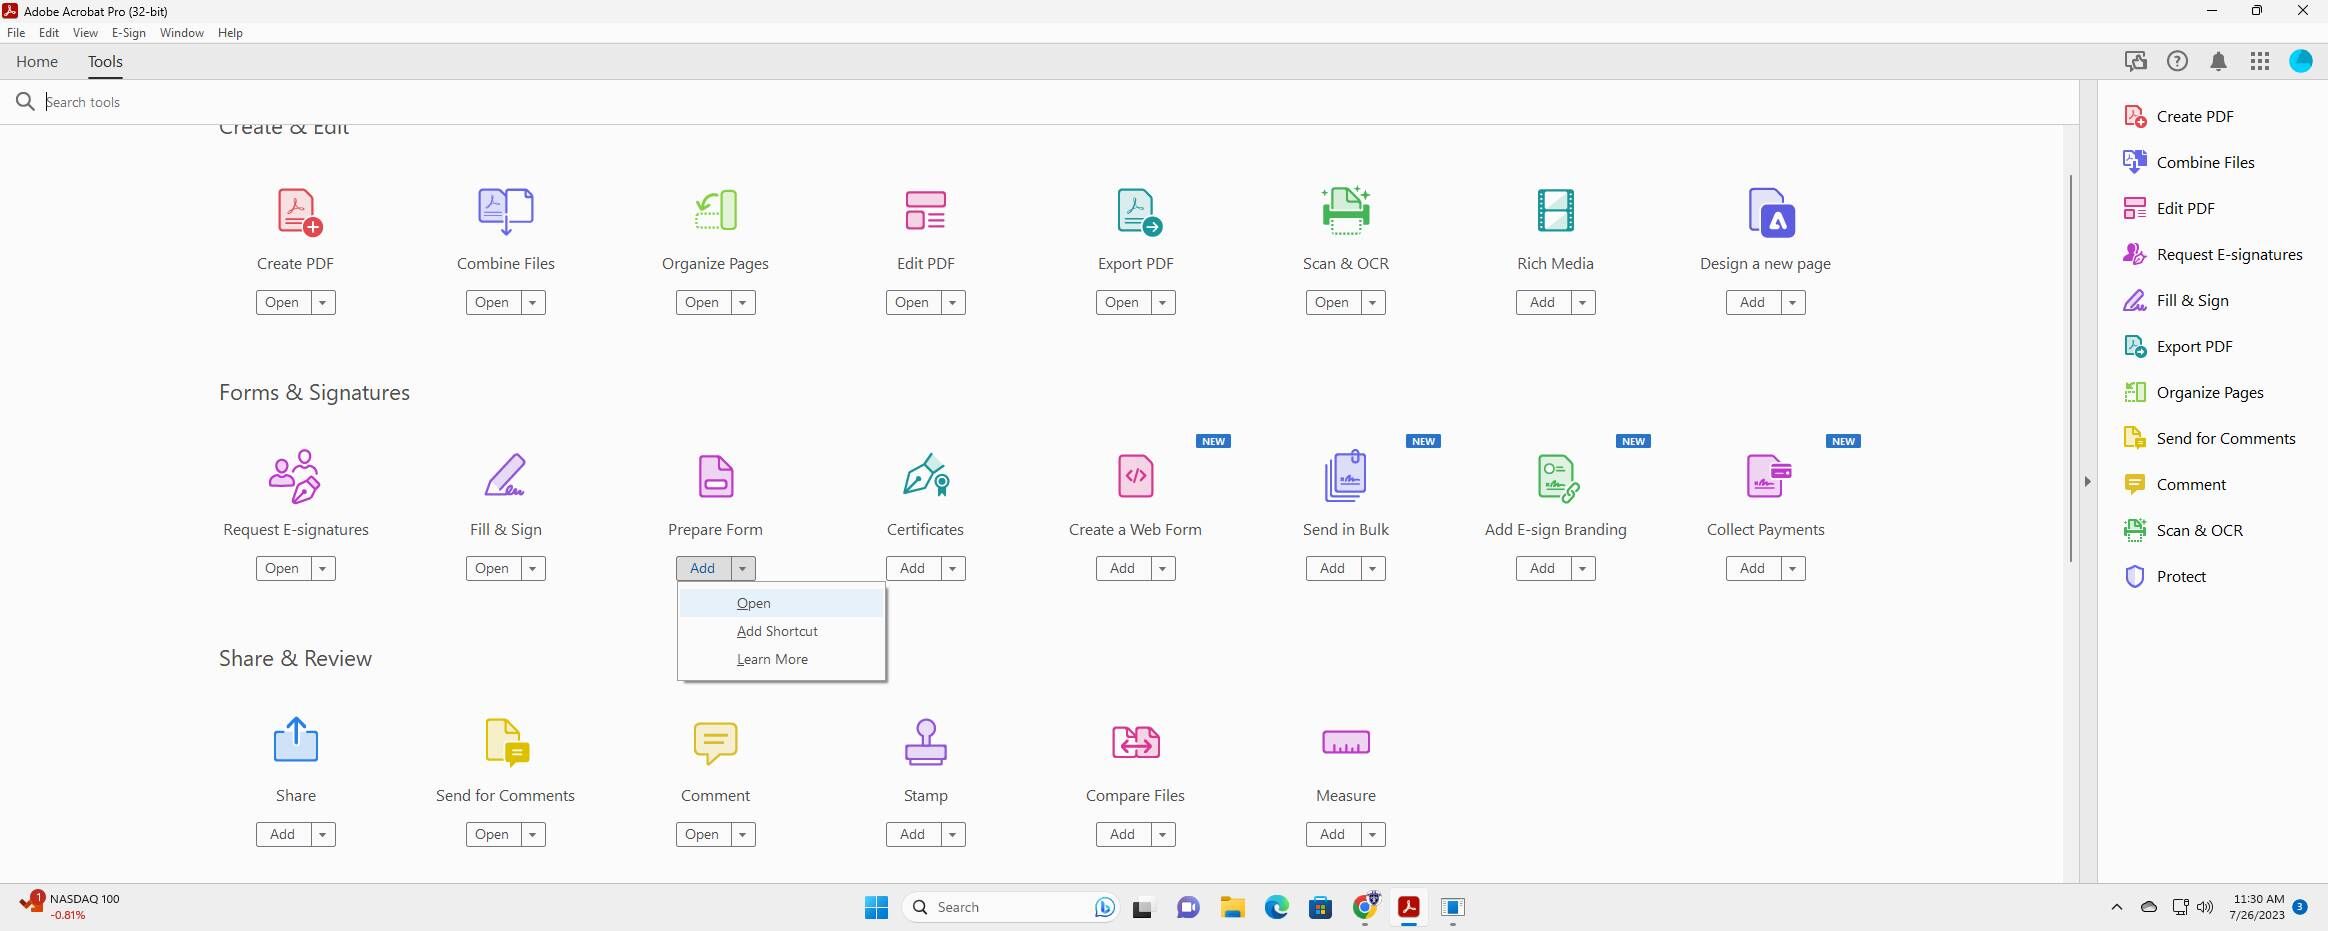Click Open button under Request E-signatures
Image resolution: width=2328 pixels, height=931 pixels.
coord(282,568)
